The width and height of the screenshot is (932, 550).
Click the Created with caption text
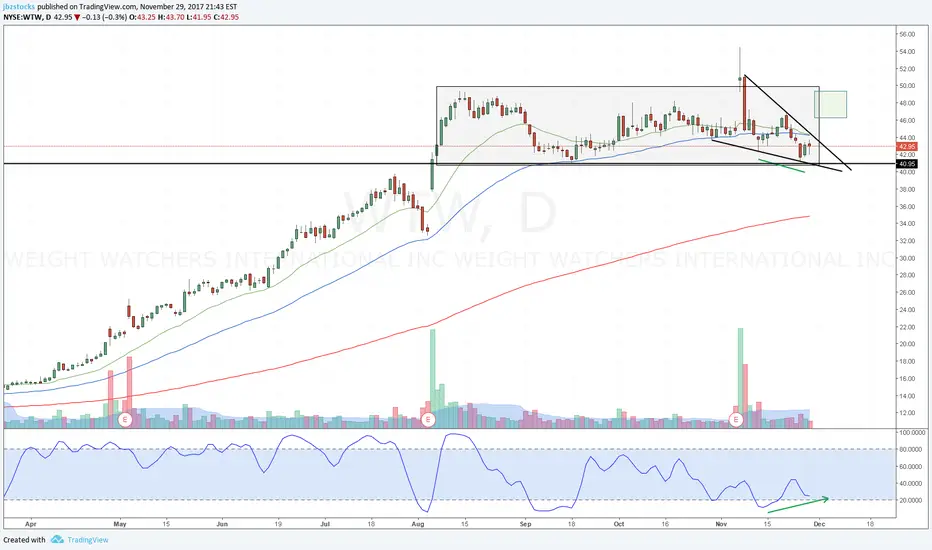[x=24, y=540]
